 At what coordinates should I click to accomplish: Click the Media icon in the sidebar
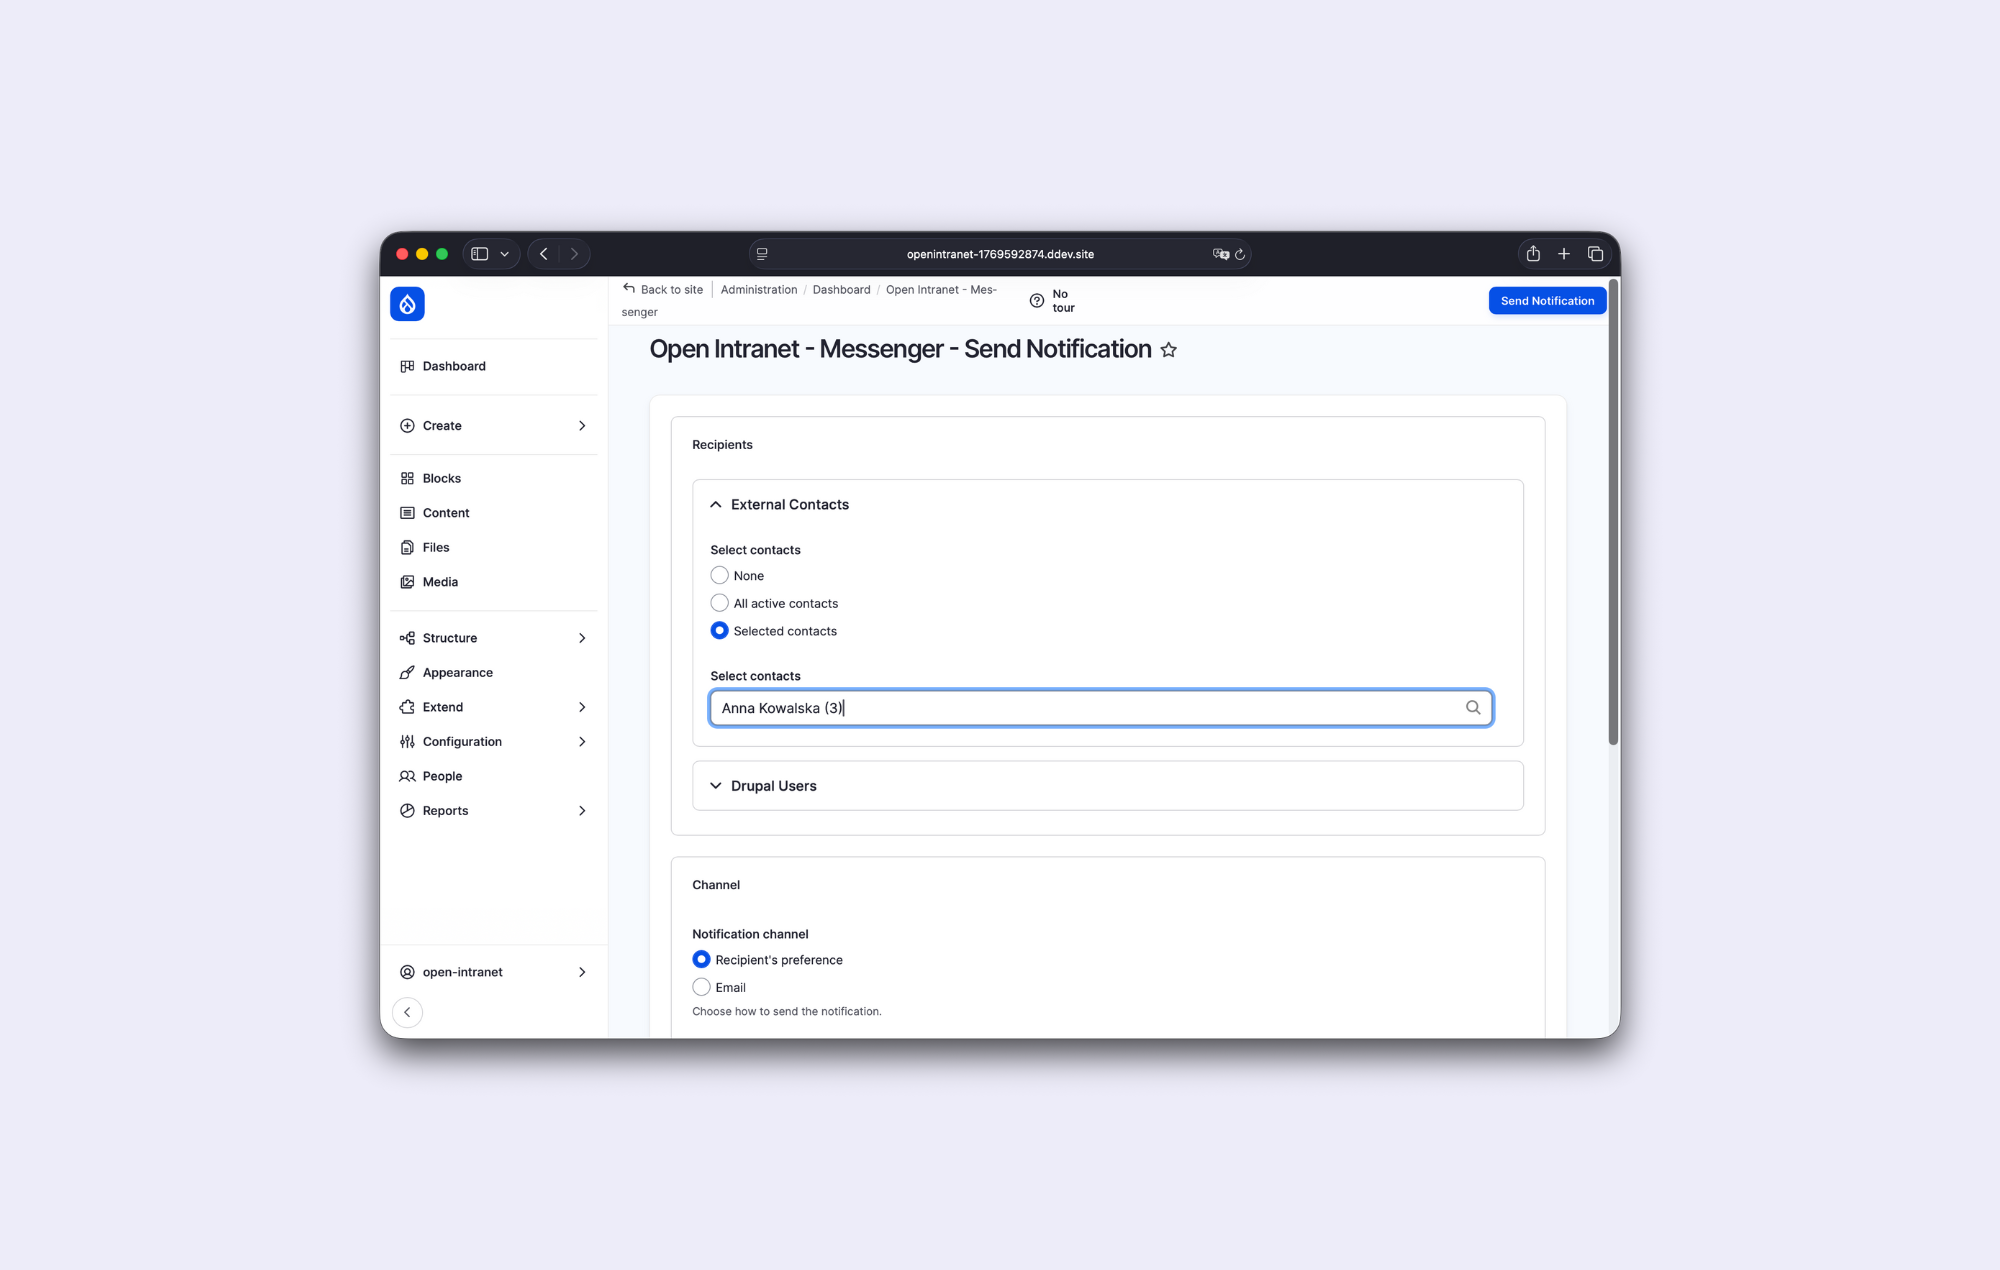[x=407, y=581]
